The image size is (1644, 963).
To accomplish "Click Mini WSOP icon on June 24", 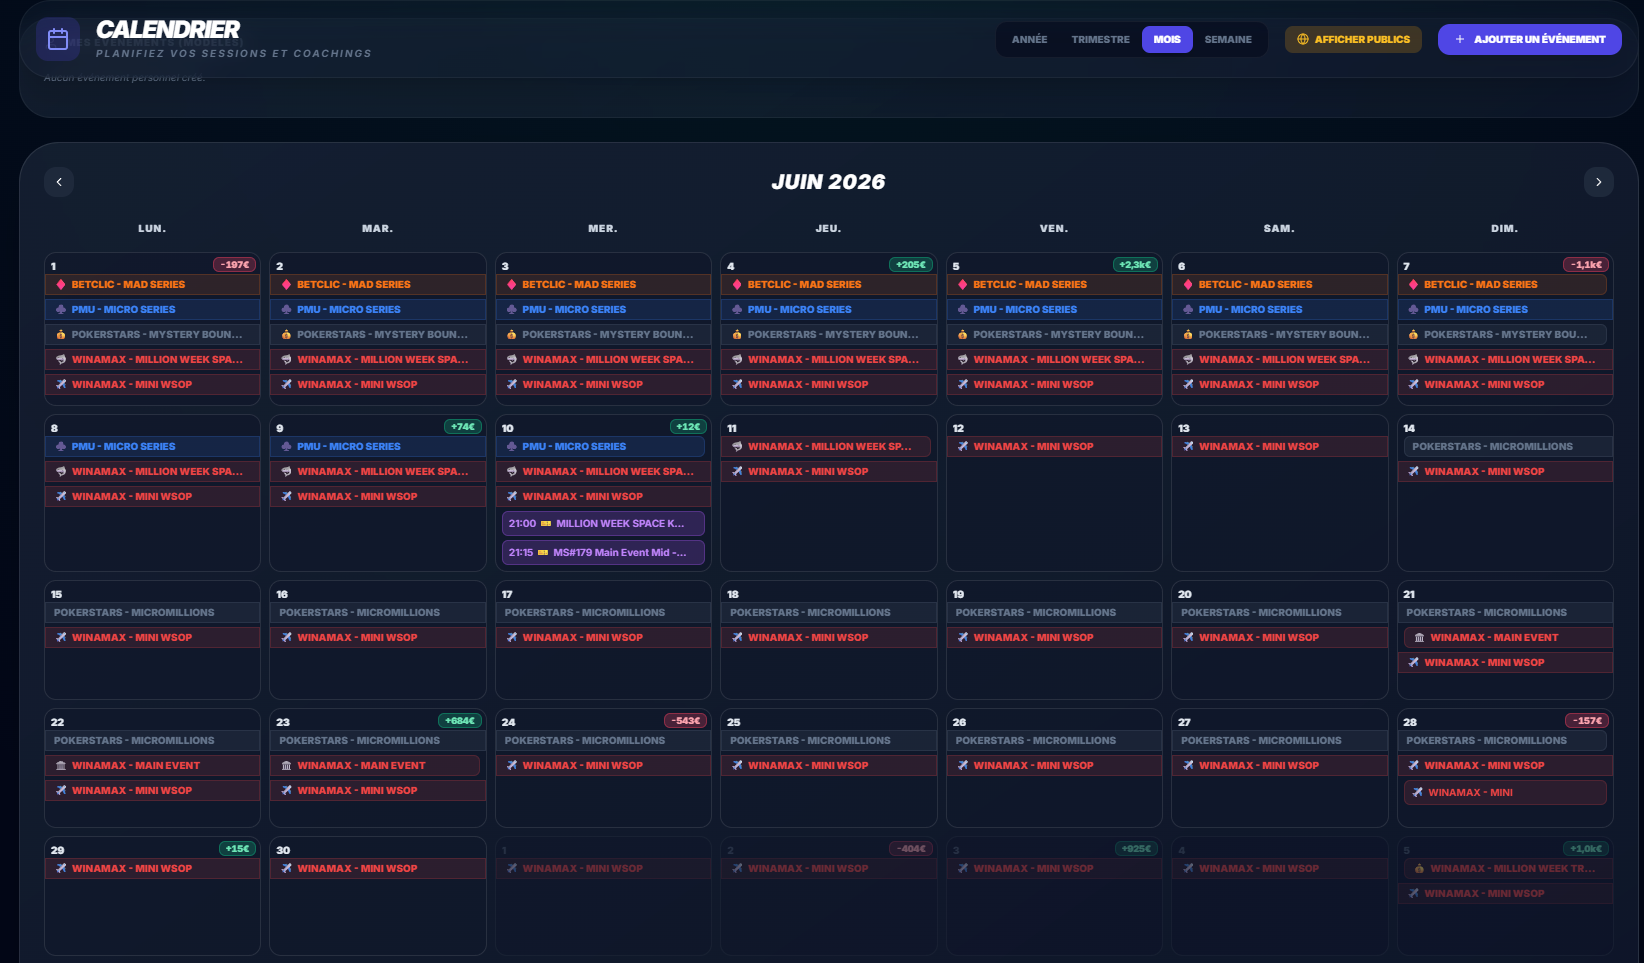I will click(x=512, y=766).
